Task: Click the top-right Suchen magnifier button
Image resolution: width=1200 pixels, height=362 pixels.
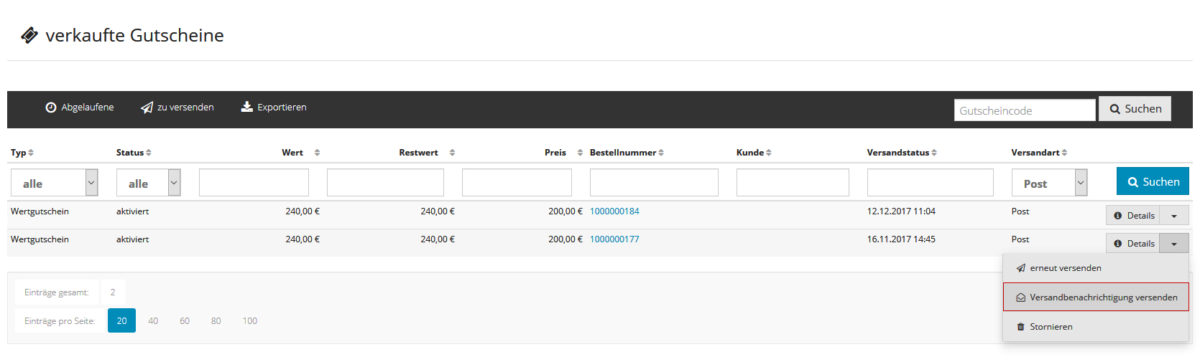Action: pos(1135,109)
